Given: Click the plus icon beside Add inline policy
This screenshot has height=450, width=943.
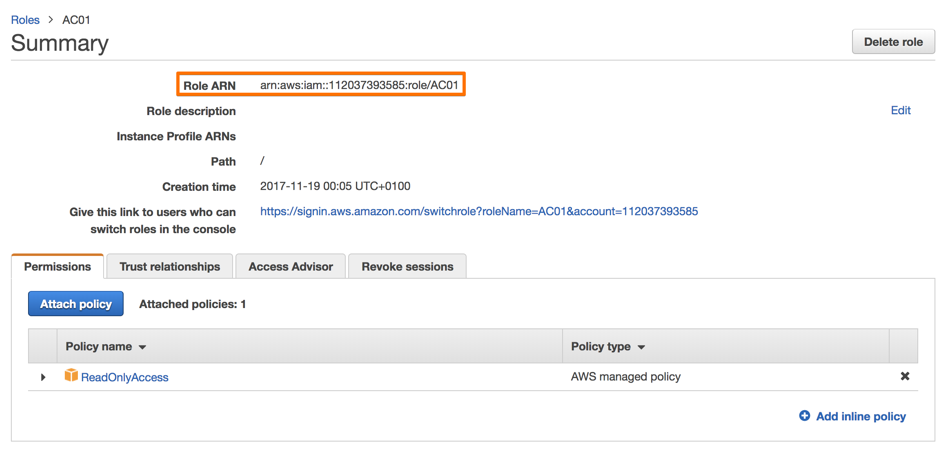Looking at the screenshot, I should [x=804, y=416].
